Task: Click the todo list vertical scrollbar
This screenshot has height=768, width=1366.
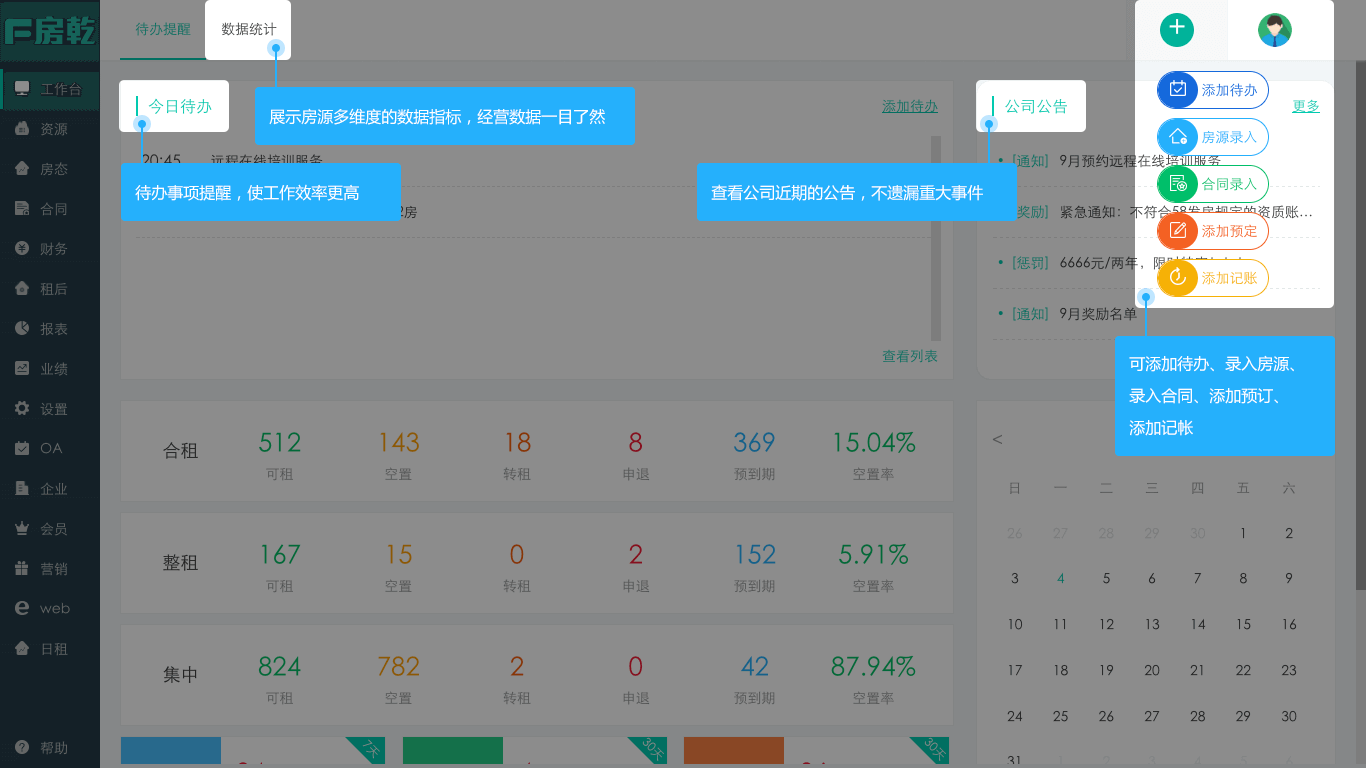Action: (x=936, y=240)
